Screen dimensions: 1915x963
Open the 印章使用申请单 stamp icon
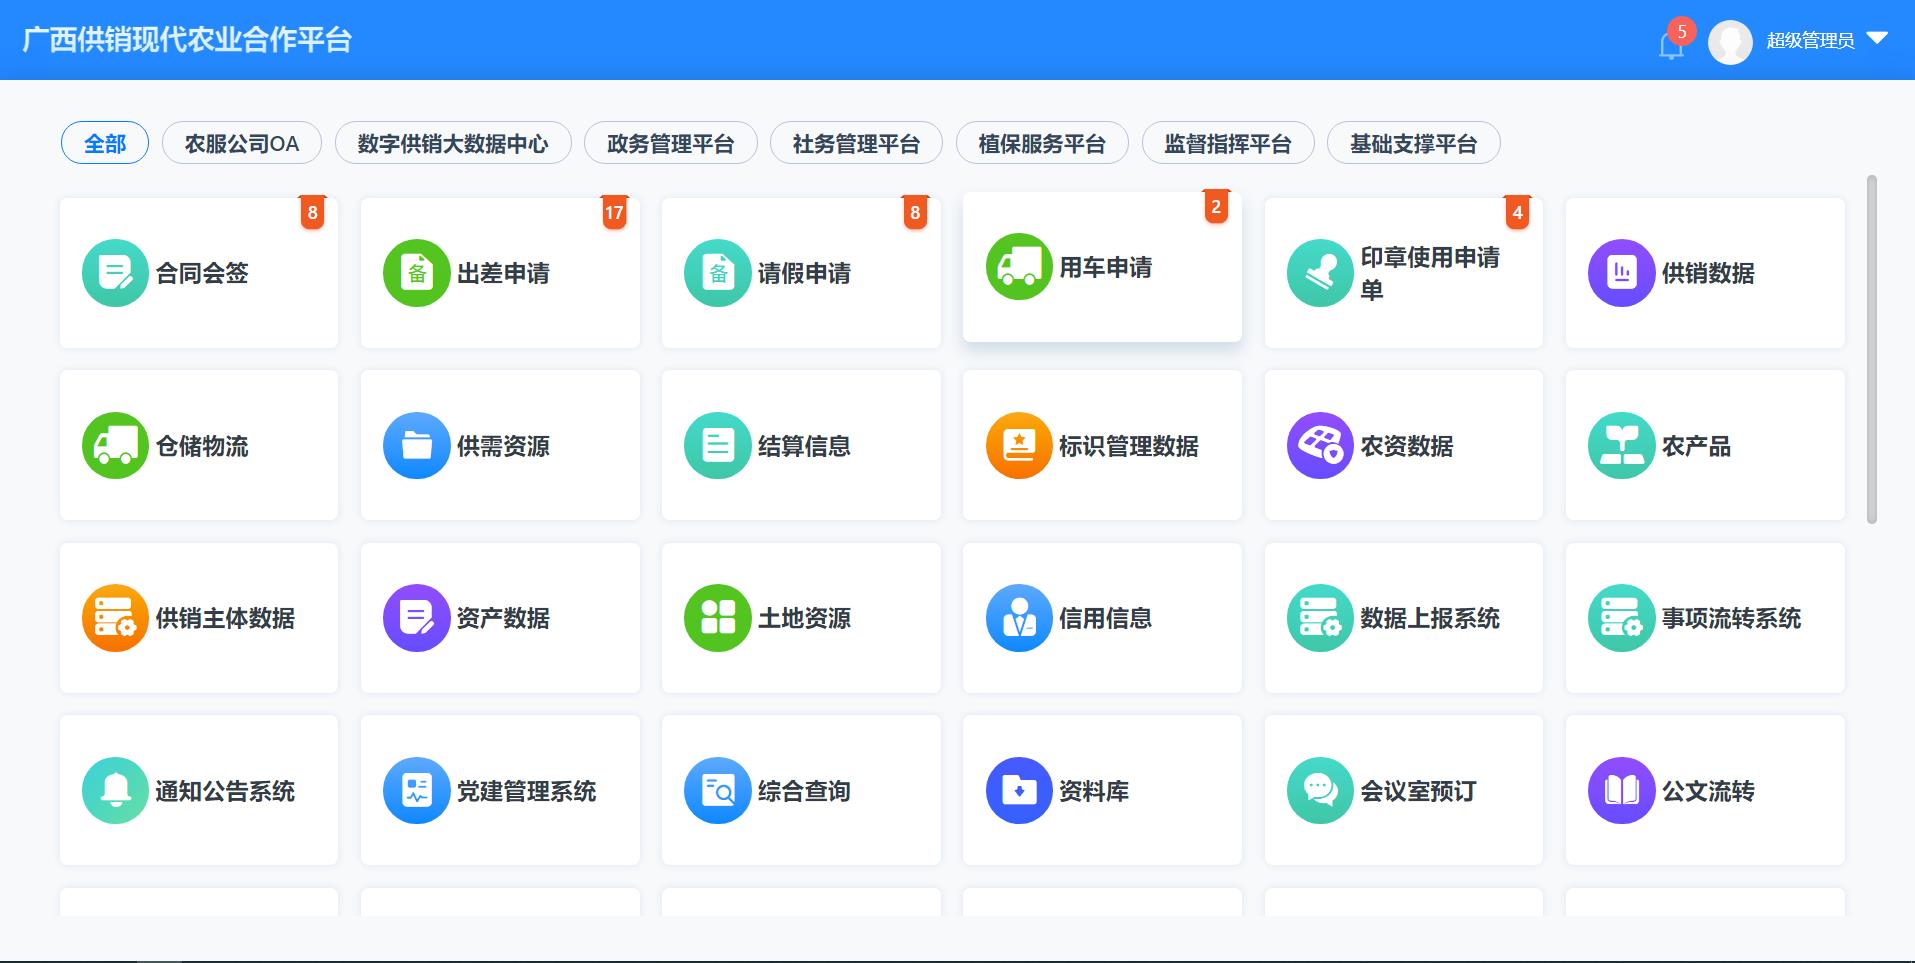point(1320,273)
